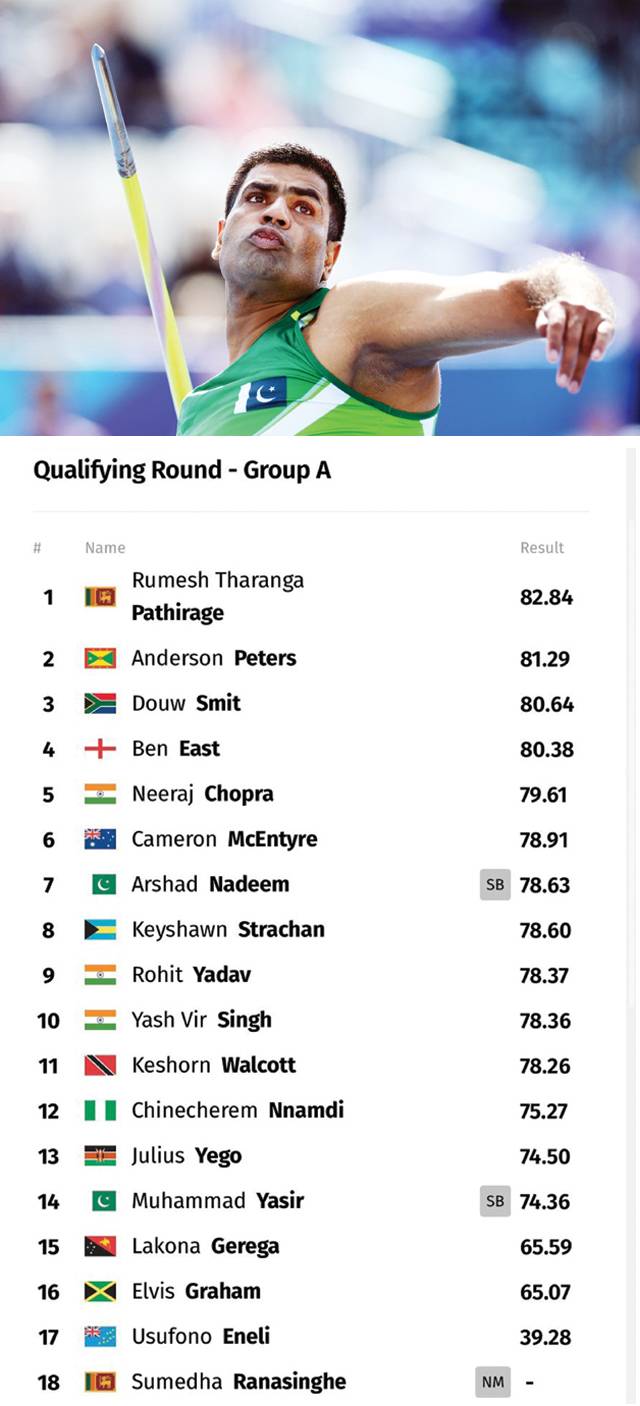The width and height of the screenshot is (640, 1406).
Task: Click the England flag next to Ben East
Action: coord(100,748)
